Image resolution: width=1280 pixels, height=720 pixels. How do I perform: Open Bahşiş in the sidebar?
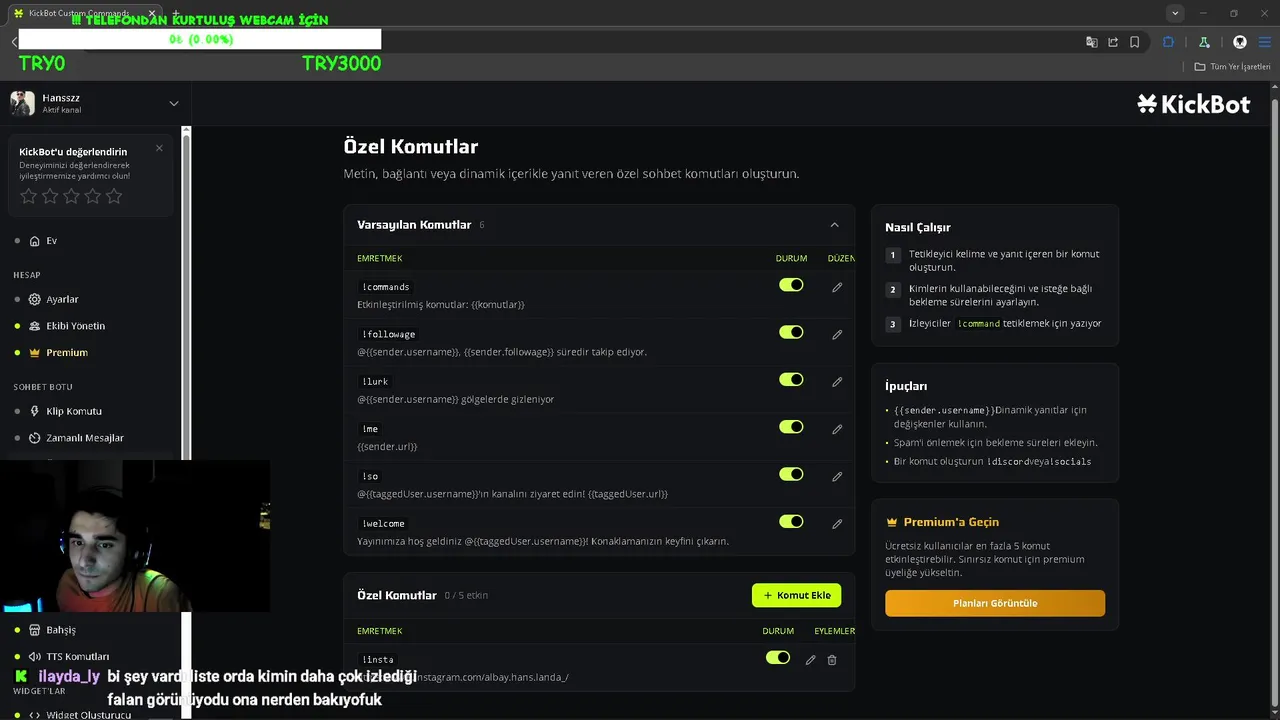[60, 630]
